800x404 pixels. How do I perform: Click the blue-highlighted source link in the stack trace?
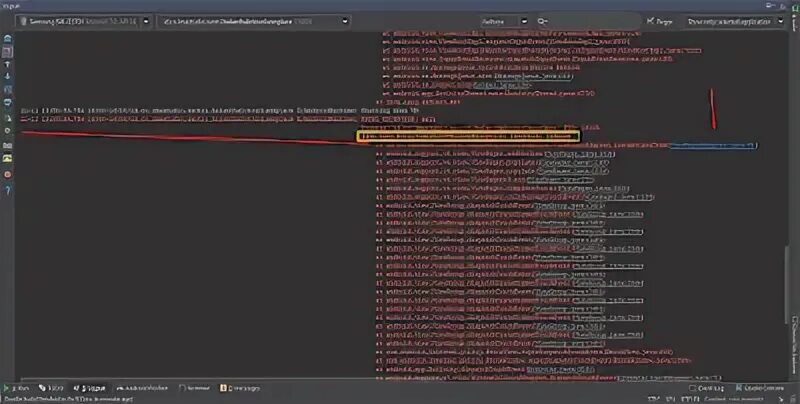click(x=712, y=146)
